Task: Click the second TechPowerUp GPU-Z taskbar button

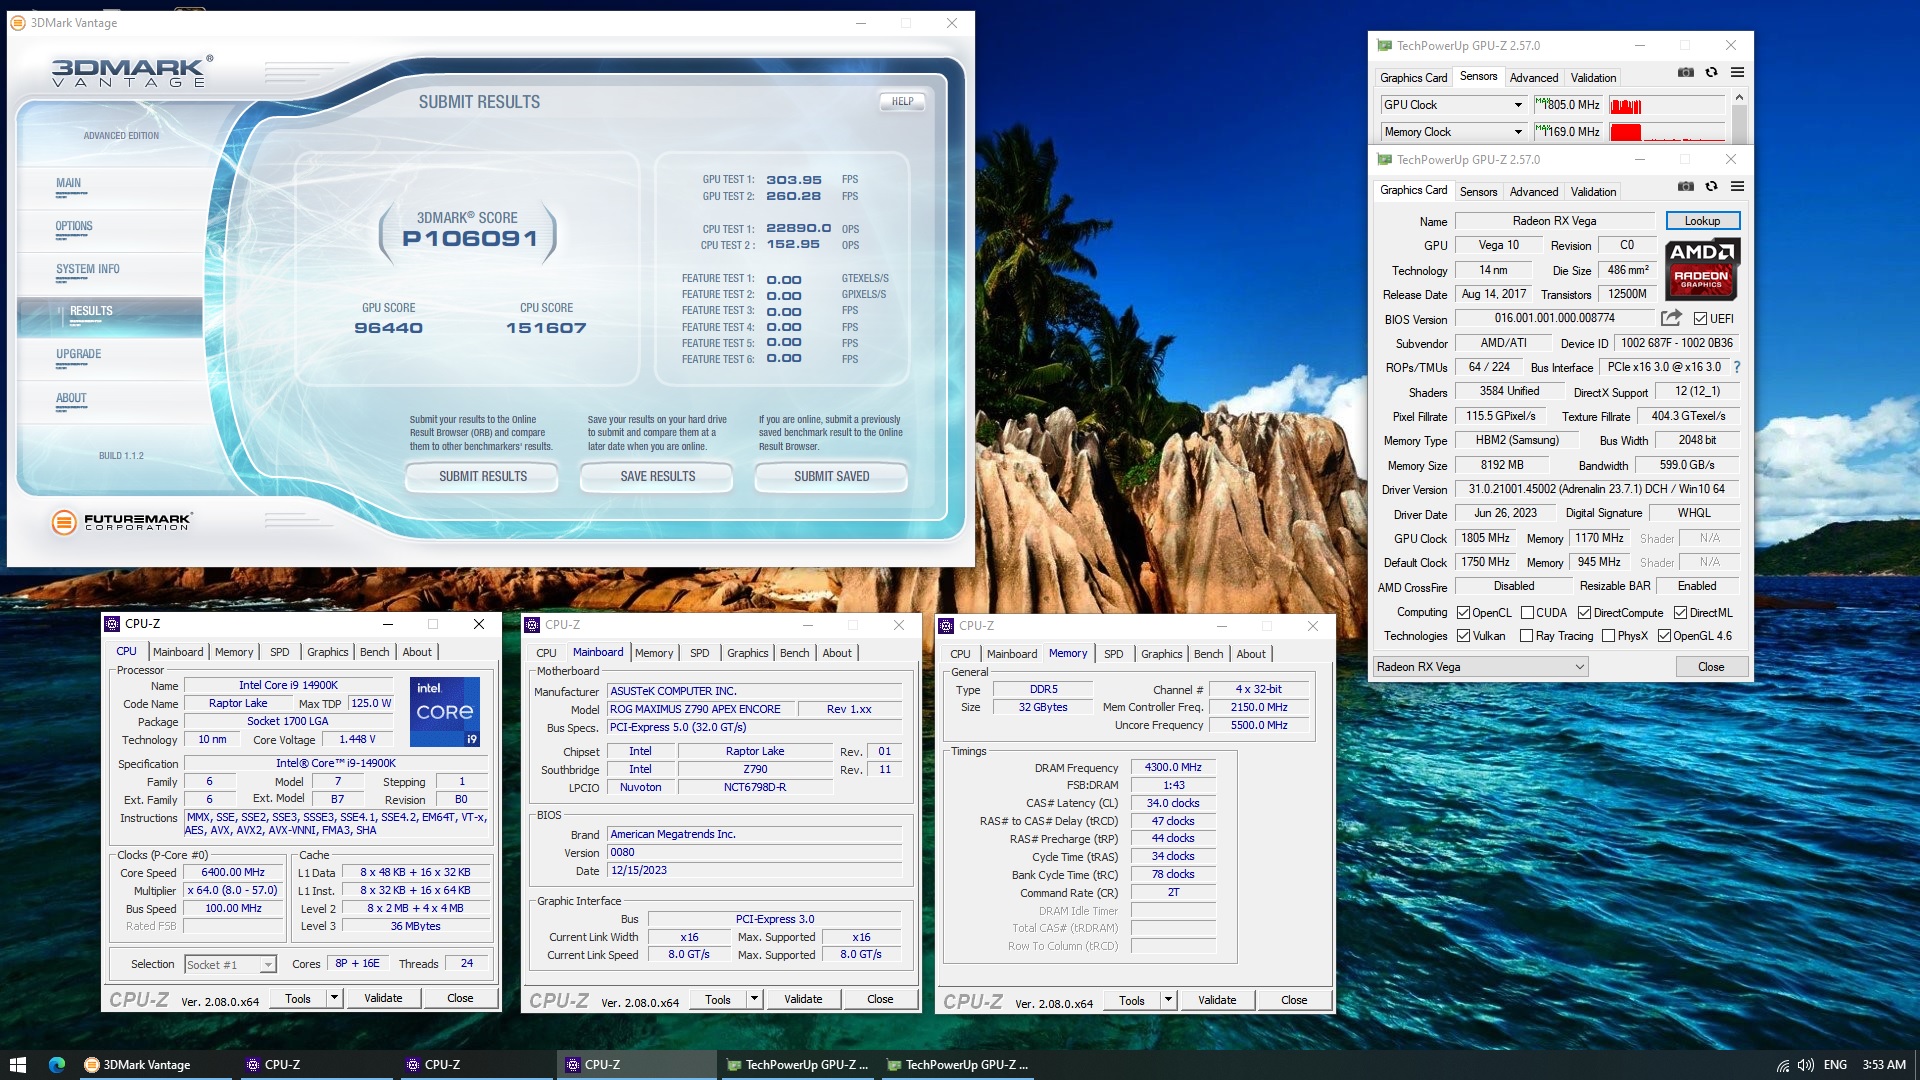Action: click(957, 1065)
